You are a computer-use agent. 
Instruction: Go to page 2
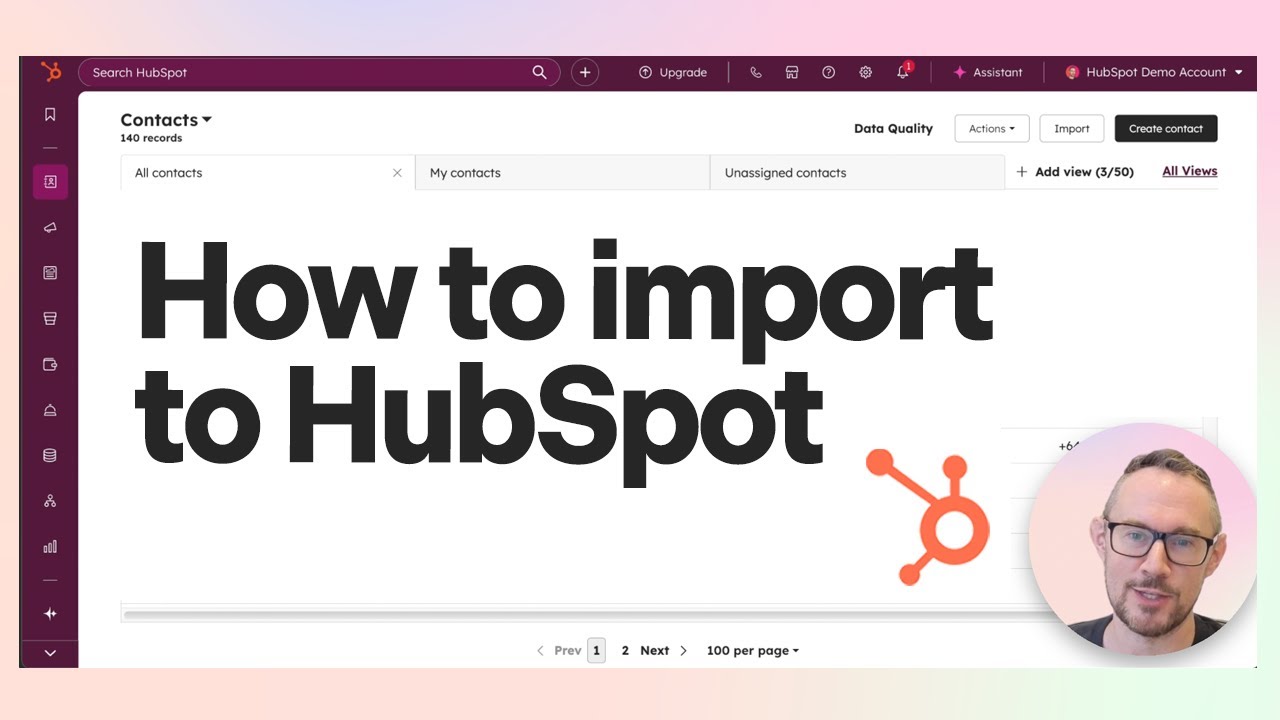(625, 650)
